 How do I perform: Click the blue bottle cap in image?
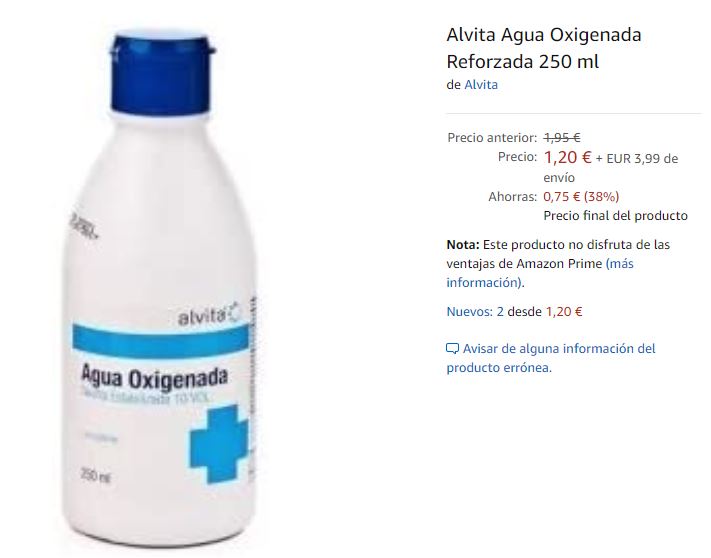(162, 72)
